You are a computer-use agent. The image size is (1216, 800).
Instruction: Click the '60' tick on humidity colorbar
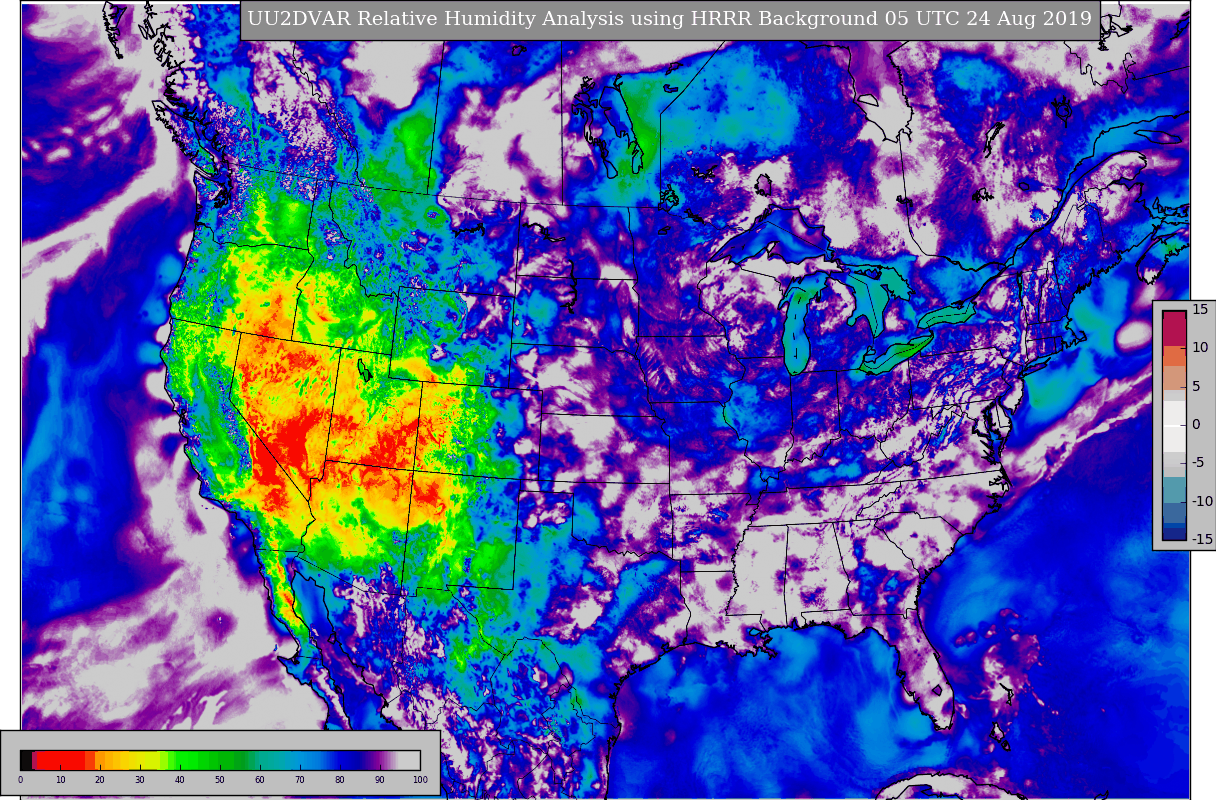260,779
